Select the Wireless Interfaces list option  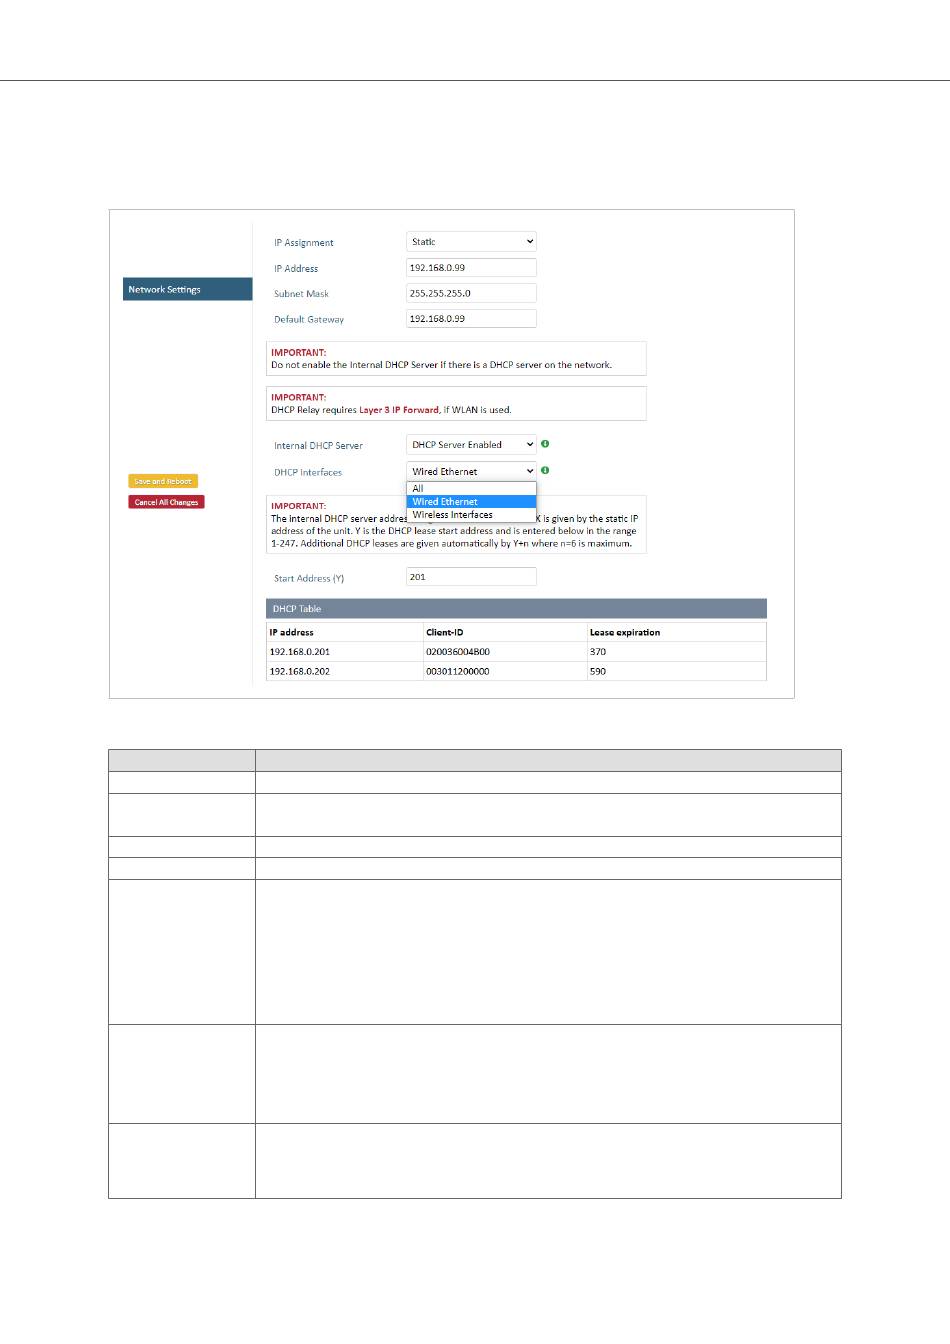pyautogui.click(x=471, y=515)
